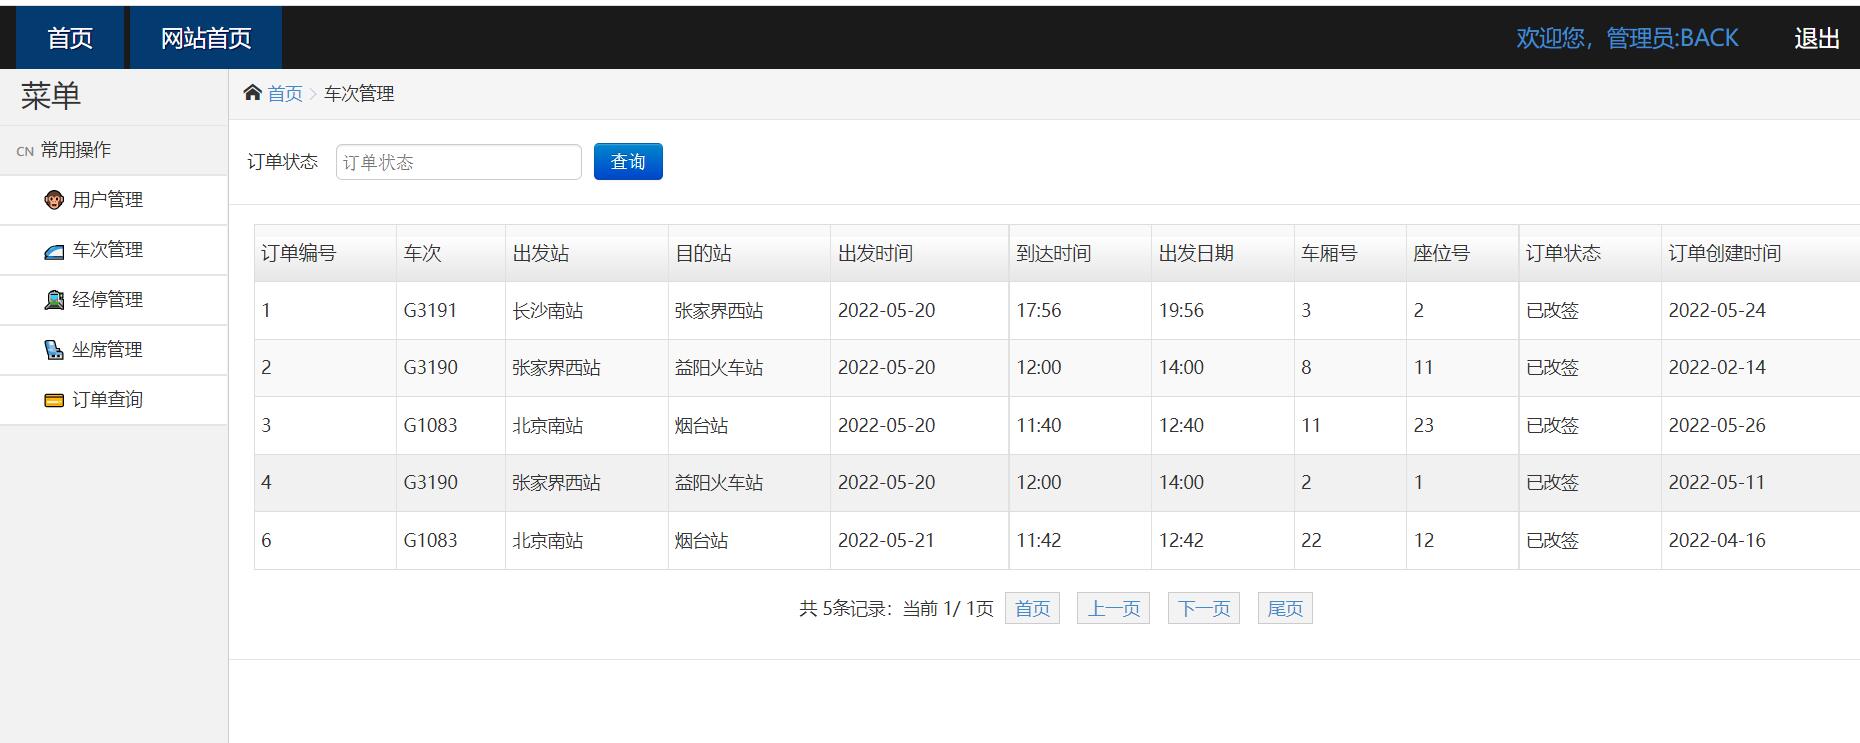Click the 菜单 sidebar heading

[x=50, y=96]
